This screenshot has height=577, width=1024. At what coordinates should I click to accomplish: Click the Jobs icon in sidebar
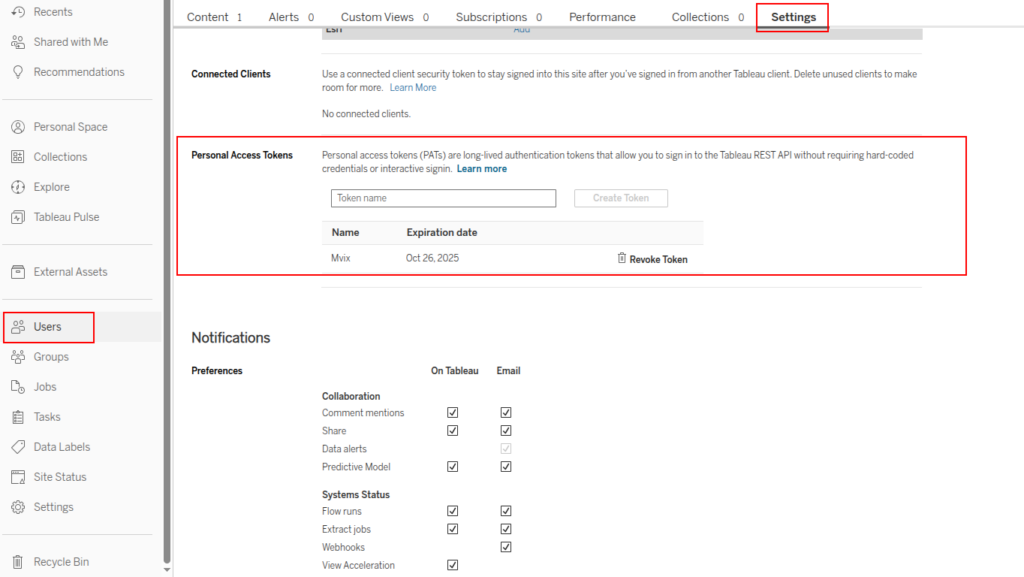(x=18, y=386)
